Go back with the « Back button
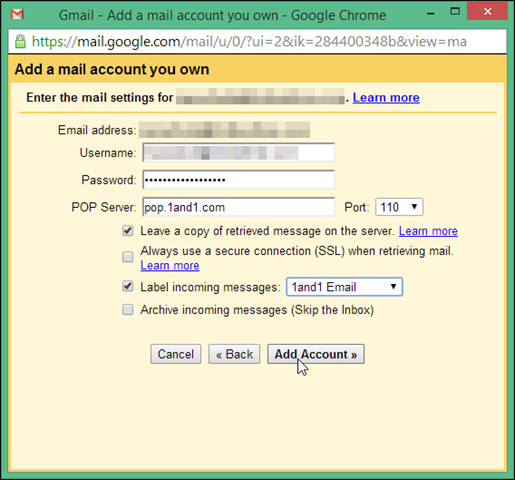This screenshot has height=480, width=515. [x=234, y=354]
